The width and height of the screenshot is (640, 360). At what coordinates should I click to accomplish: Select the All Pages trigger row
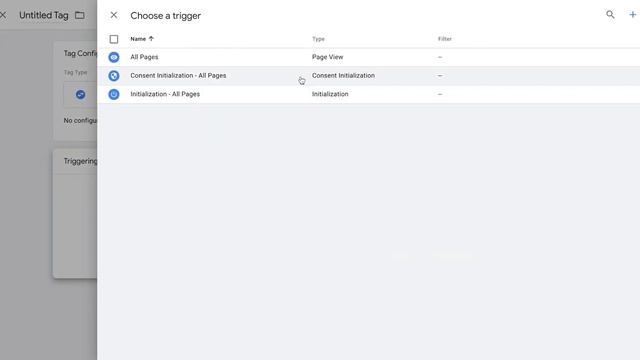[x=369, y=57]
